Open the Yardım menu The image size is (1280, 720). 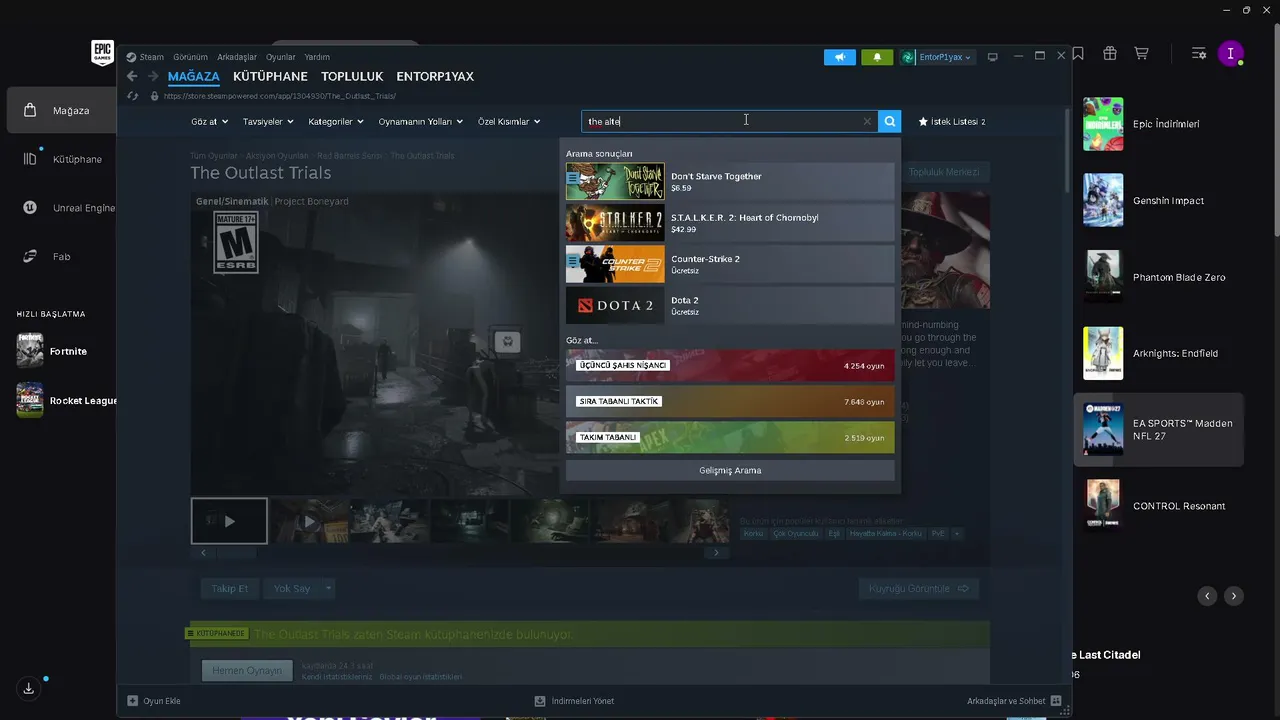[x=317, y=57]
